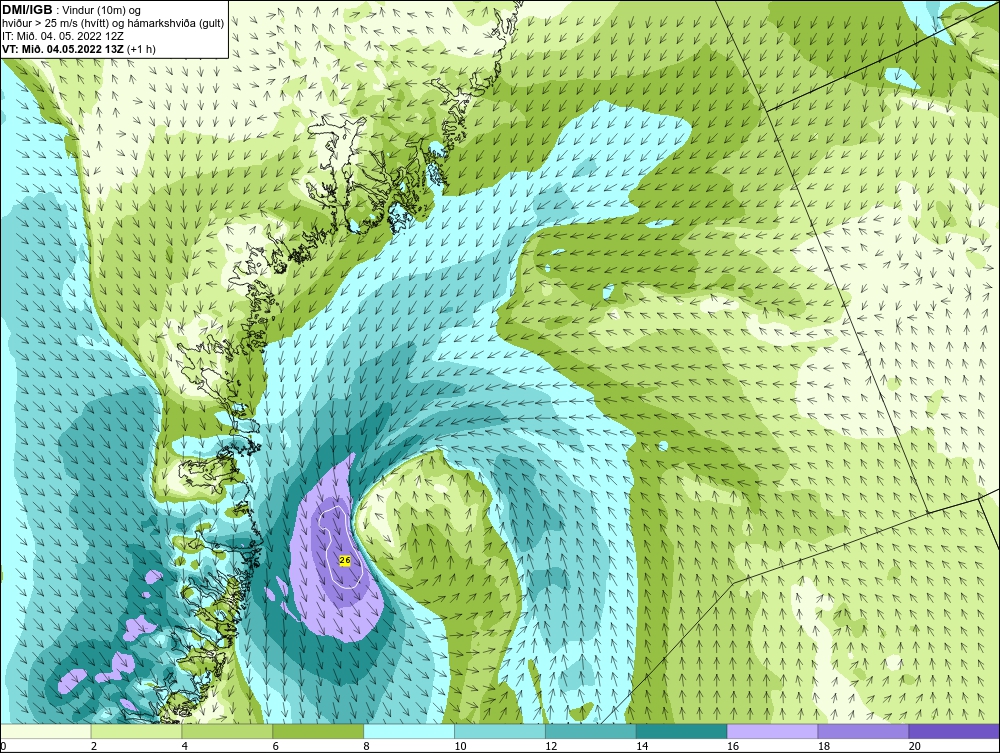The width and height of the screenshot is (1000, 753).
Task: Click the legend scale label 8
Action: click(x=366, y=746)
